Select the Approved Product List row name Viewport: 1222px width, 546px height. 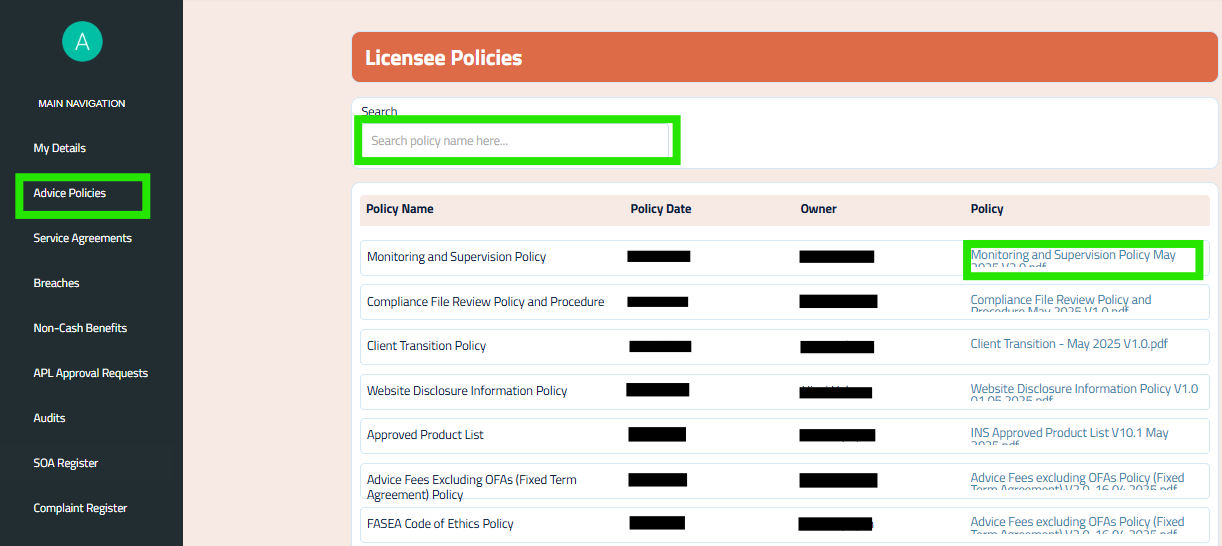click(425, 435)
